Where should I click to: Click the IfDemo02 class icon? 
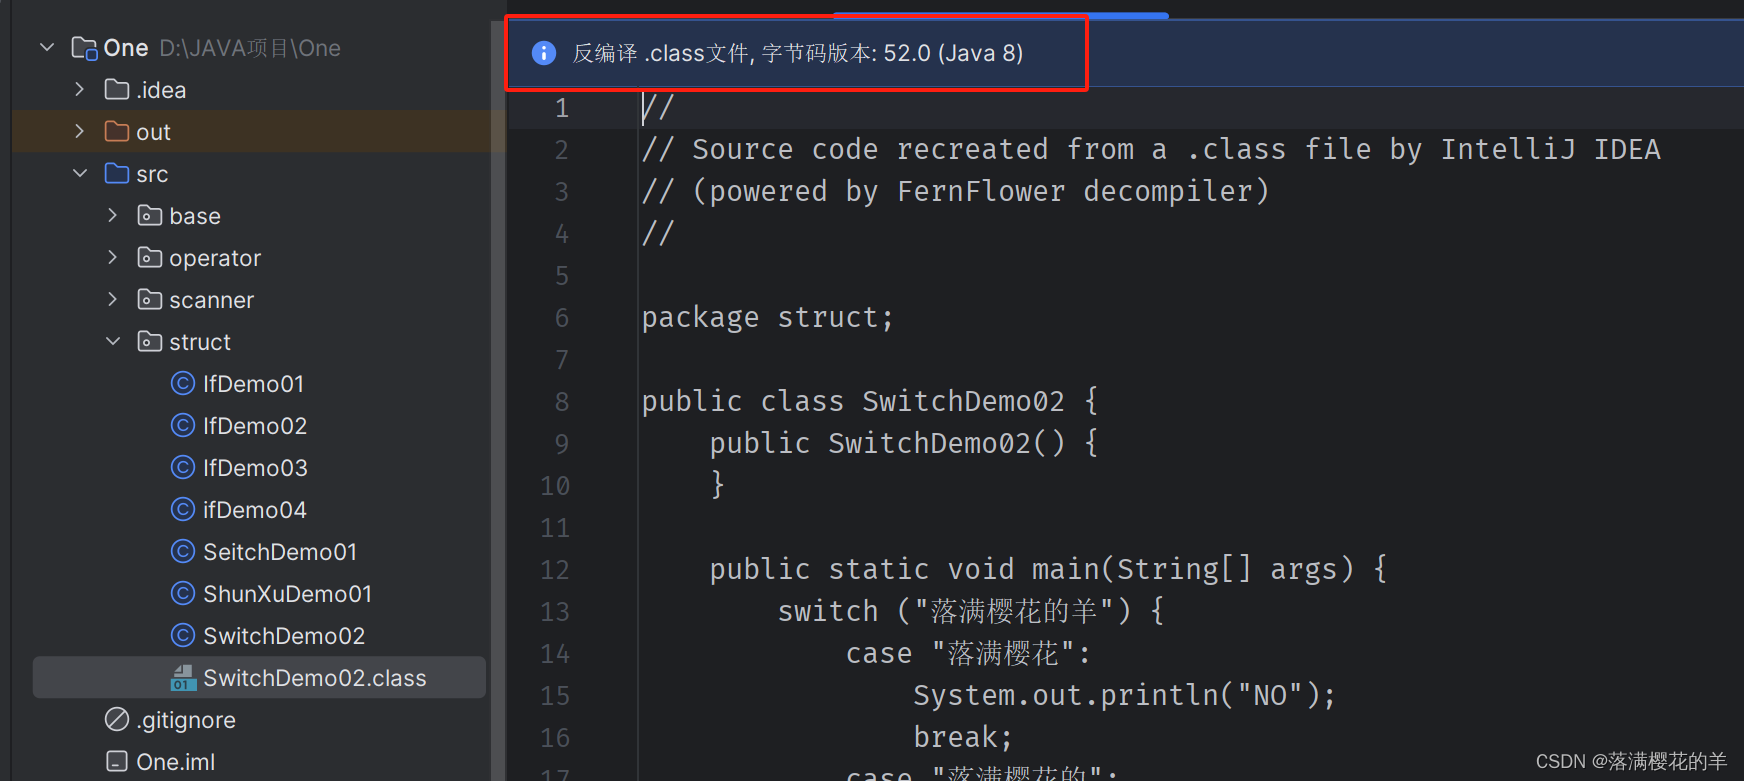tap(183, 425)
